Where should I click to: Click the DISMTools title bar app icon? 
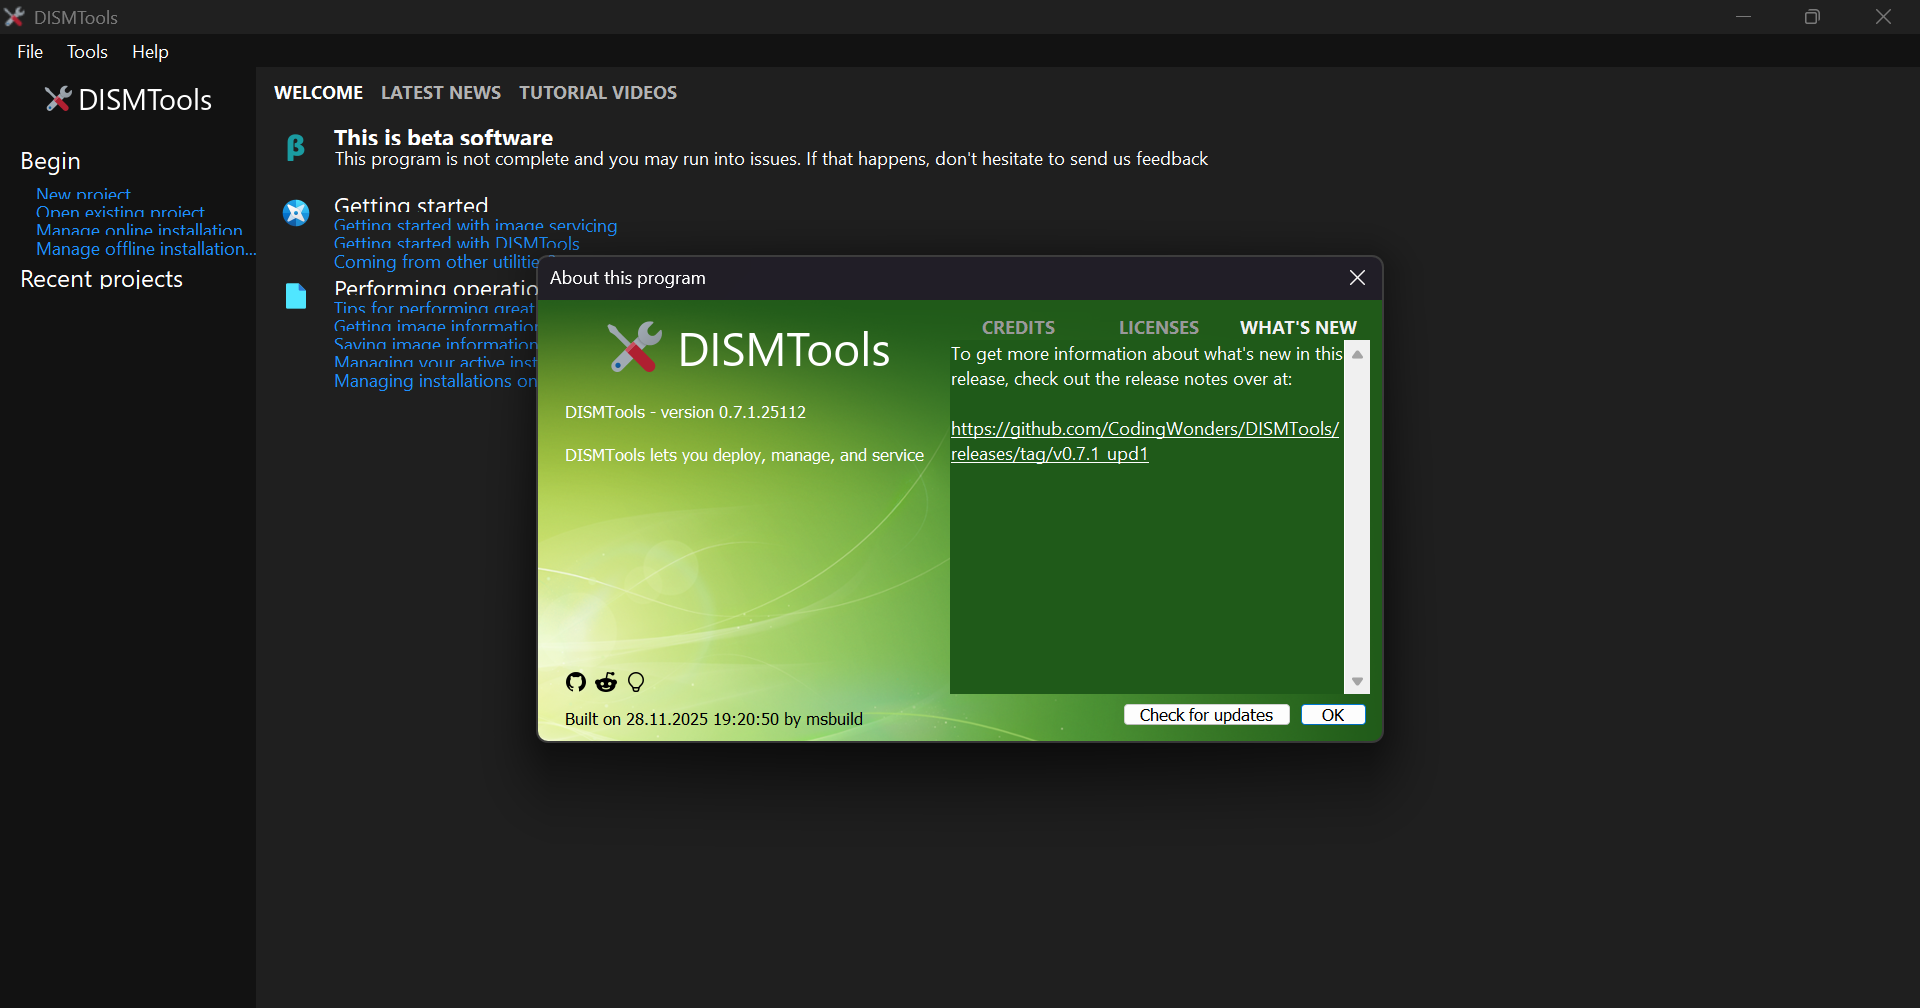pyautogui.click(x=14, y=17)
